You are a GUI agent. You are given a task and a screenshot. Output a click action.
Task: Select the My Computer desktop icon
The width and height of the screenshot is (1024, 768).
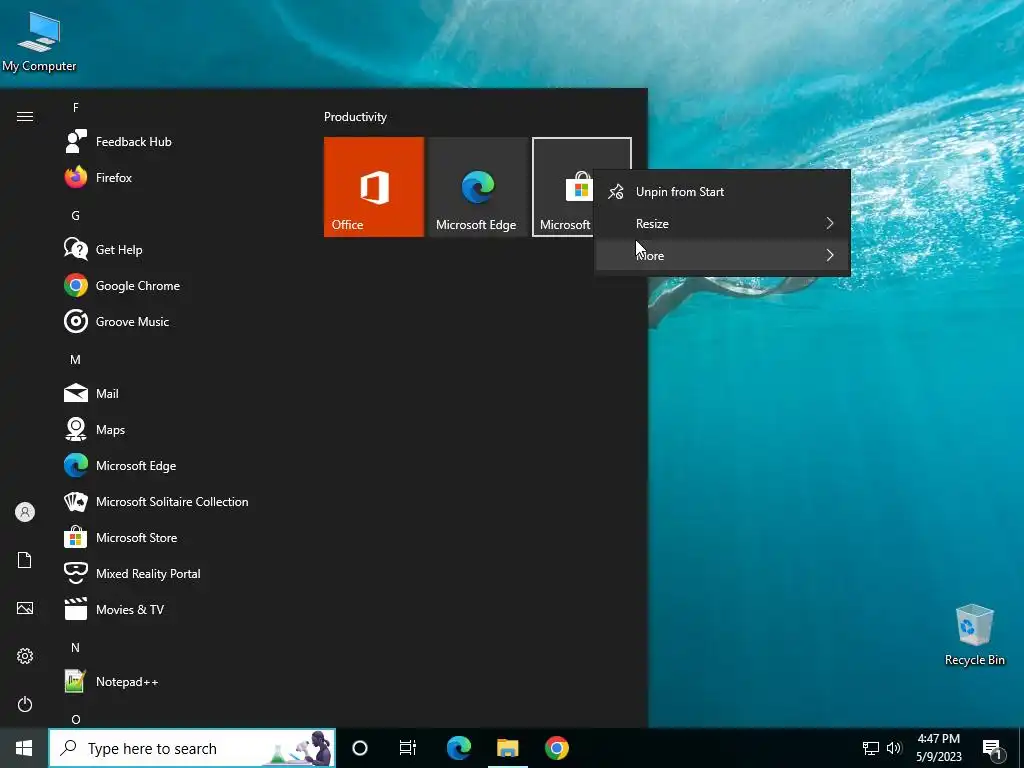click(39, 40)
